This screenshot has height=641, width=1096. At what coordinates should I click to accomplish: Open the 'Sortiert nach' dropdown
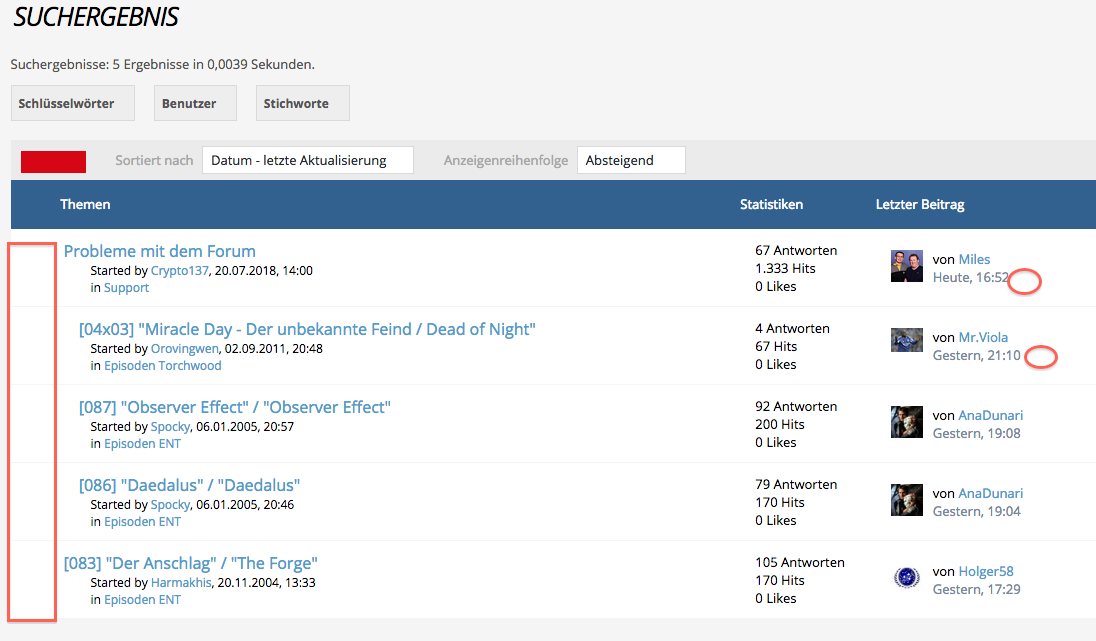click(x=307, y=160)
